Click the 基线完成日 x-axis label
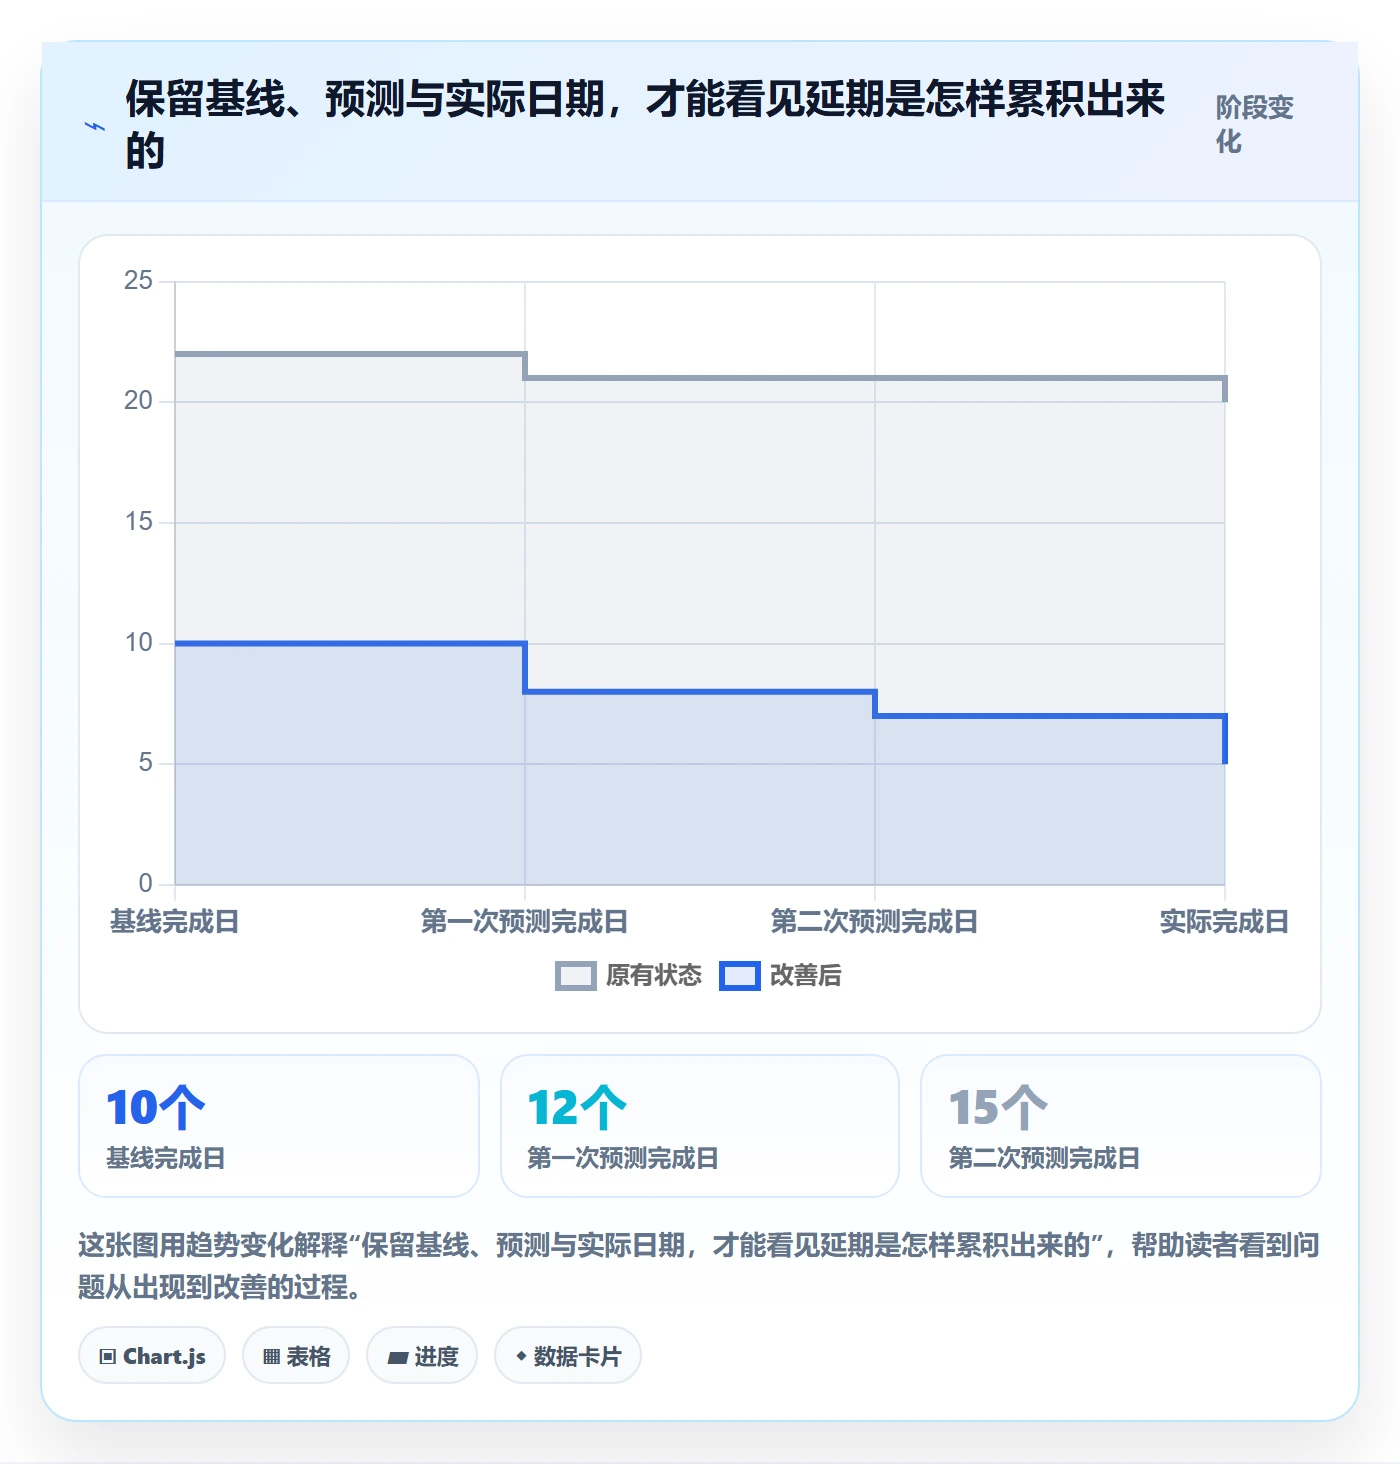 pos(175,921)
